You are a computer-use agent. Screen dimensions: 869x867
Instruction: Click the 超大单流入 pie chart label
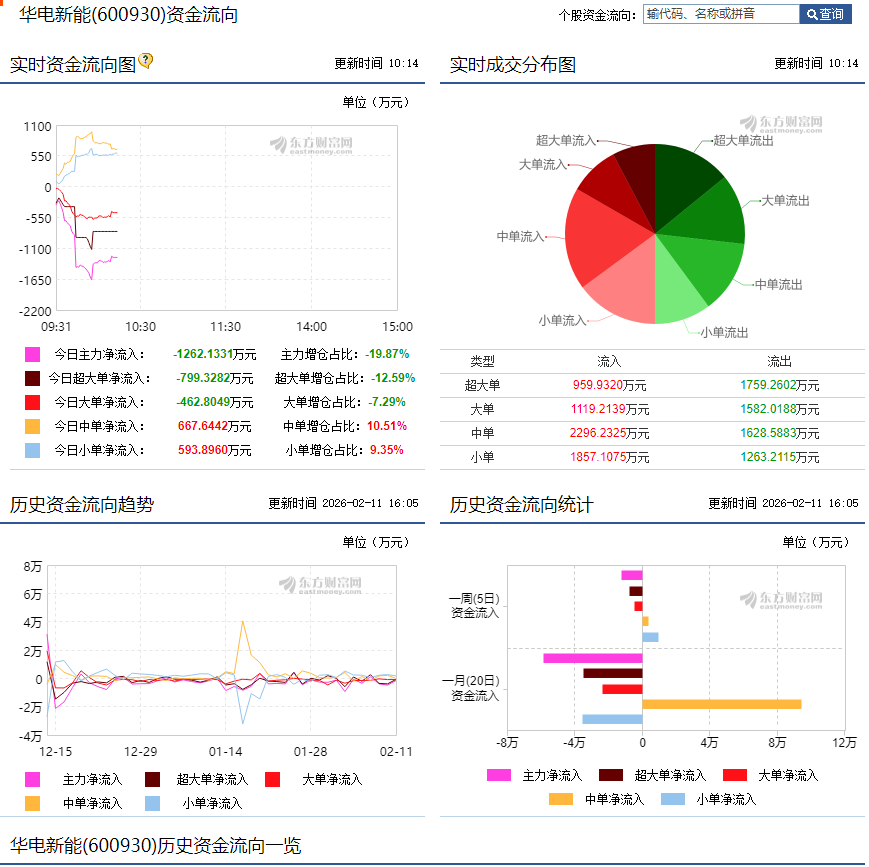pyautogui.click(x=566, y=141)
